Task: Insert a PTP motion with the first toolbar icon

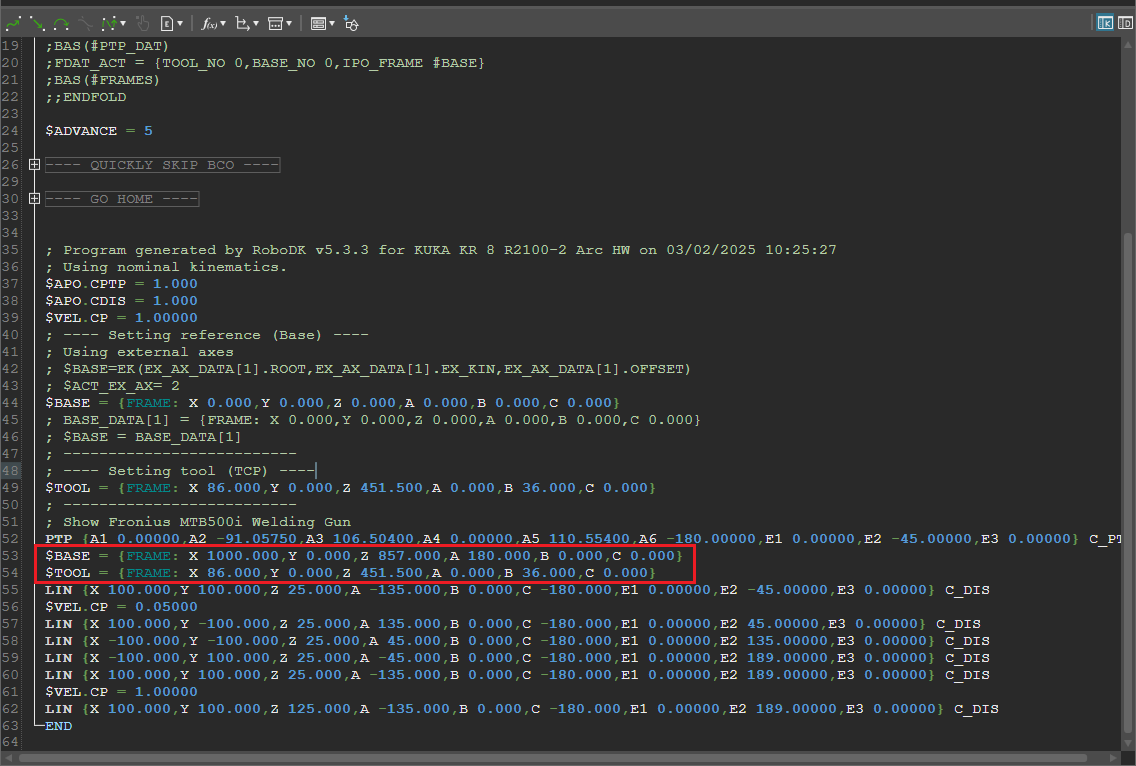Action: tap(14, 22)
